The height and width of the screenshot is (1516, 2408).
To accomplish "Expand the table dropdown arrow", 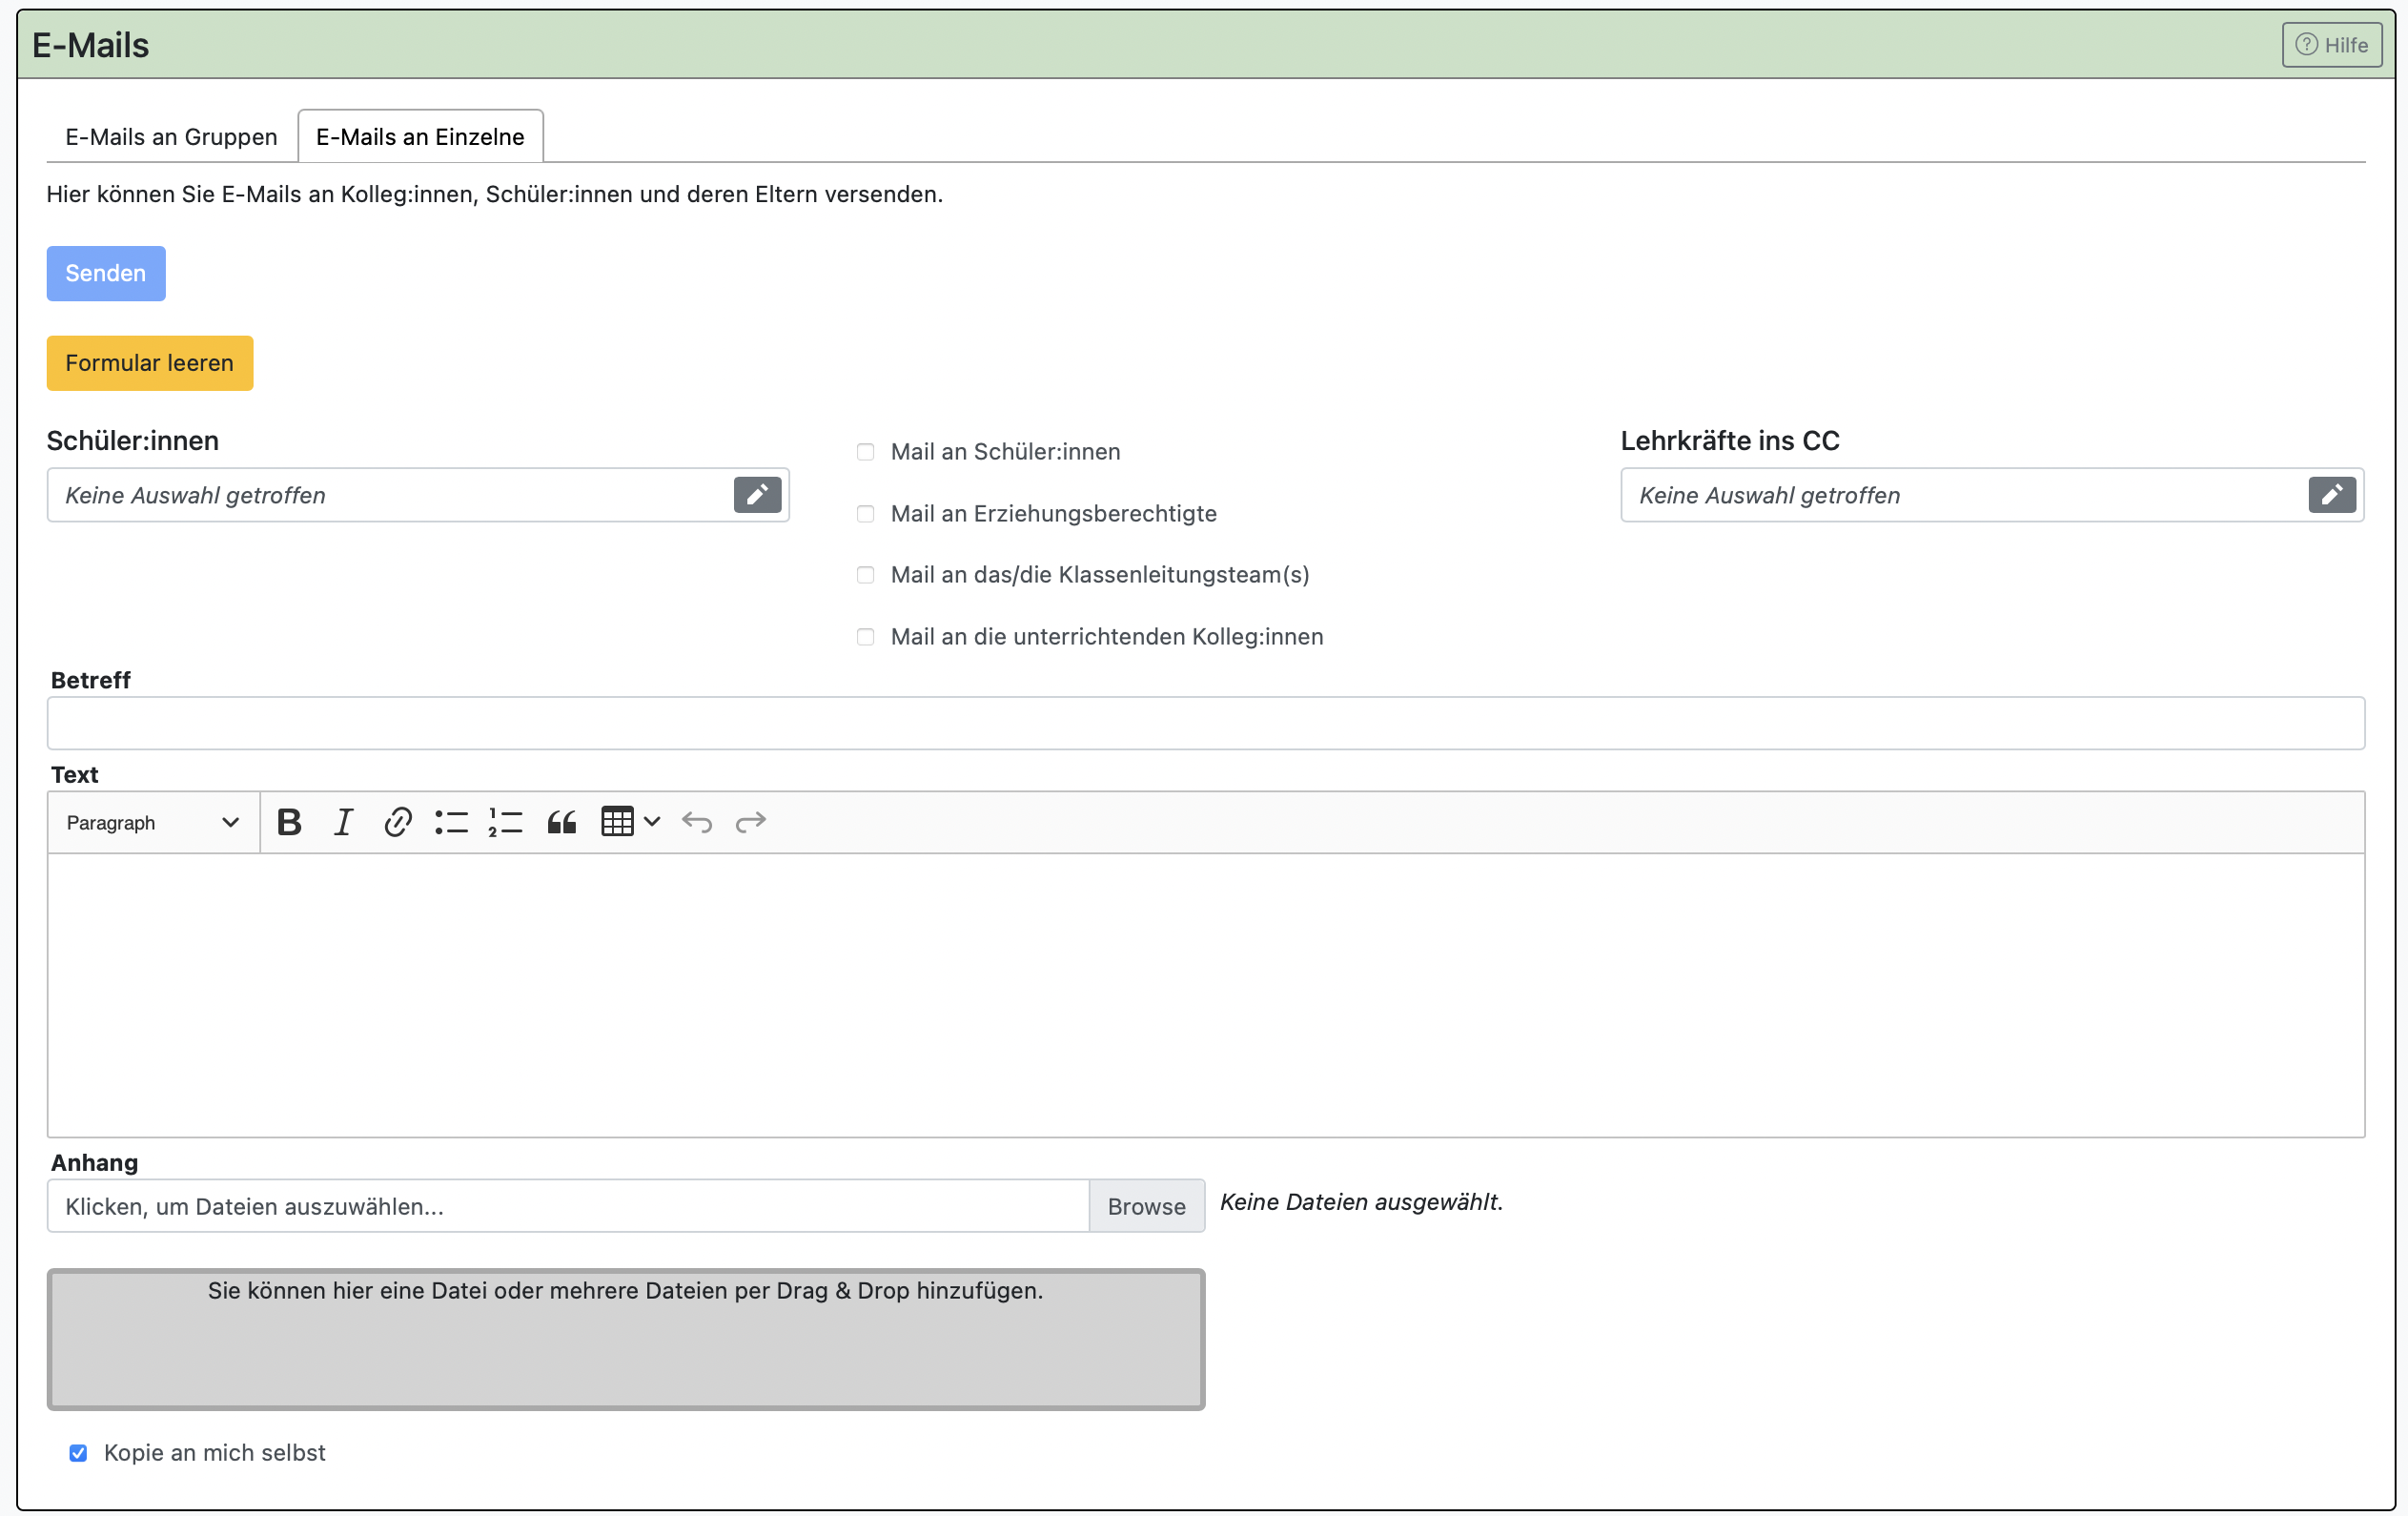I will [x=652, y=822].
